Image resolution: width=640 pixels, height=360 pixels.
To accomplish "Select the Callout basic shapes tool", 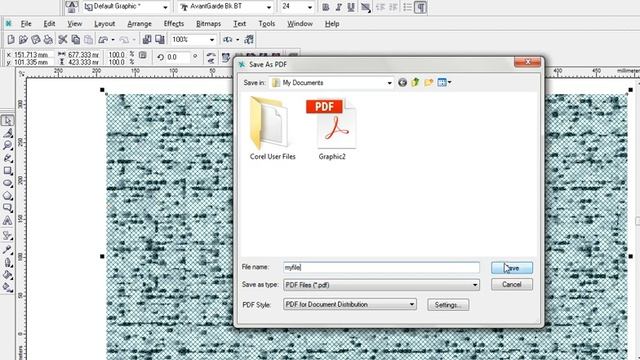I will (x=7, y=208).
